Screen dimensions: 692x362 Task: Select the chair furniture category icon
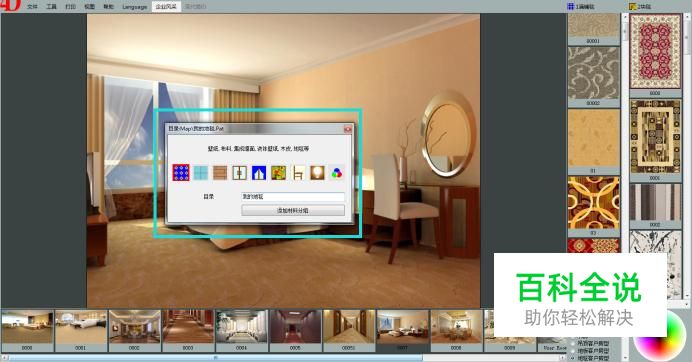pos(298,173)
